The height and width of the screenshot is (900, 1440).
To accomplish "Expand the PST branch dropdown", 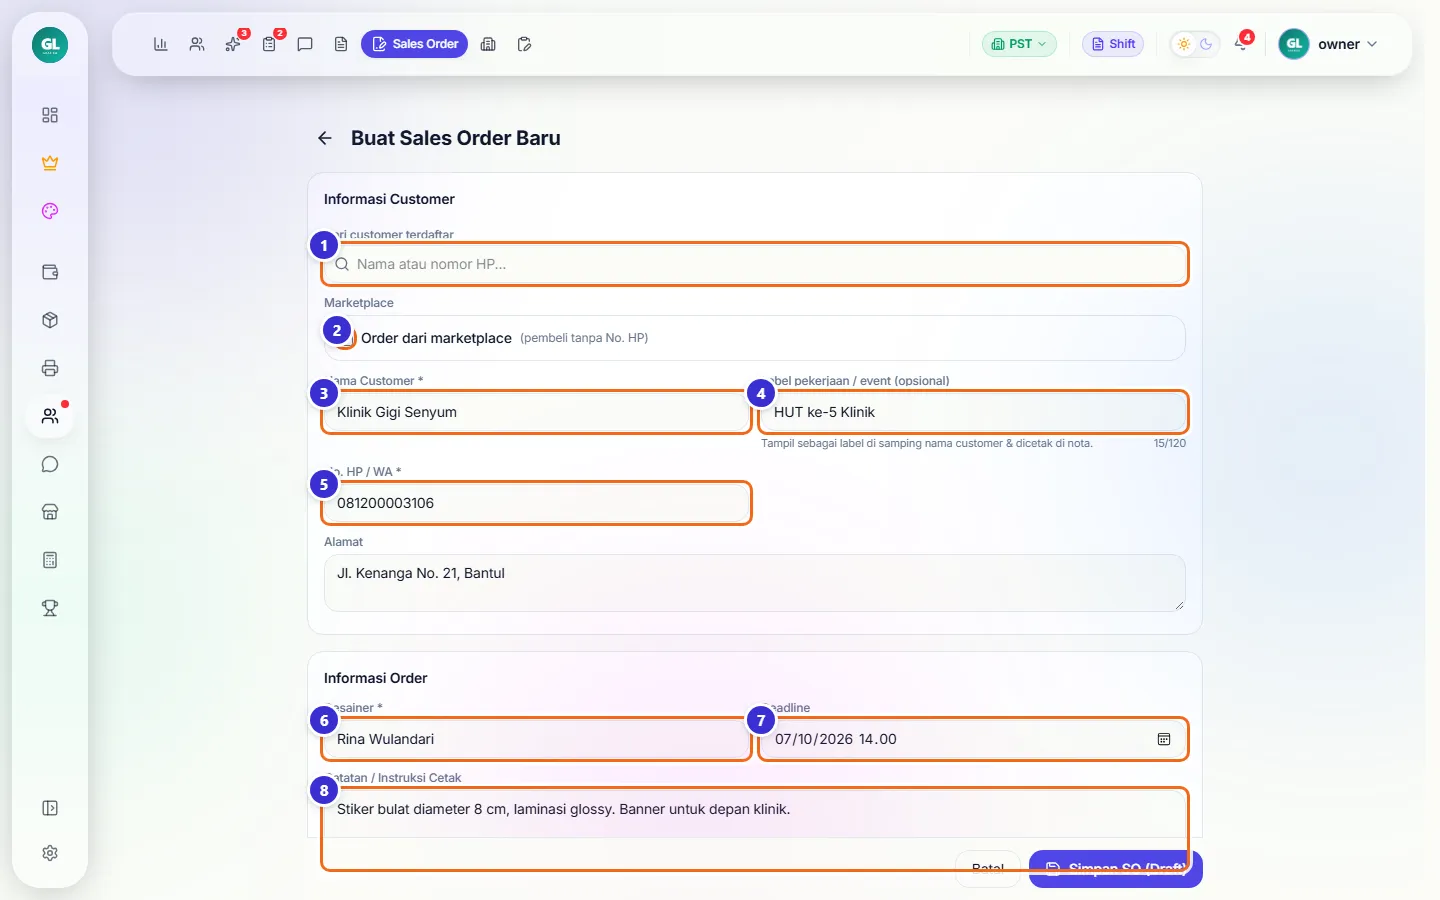I will (1019, 44).
